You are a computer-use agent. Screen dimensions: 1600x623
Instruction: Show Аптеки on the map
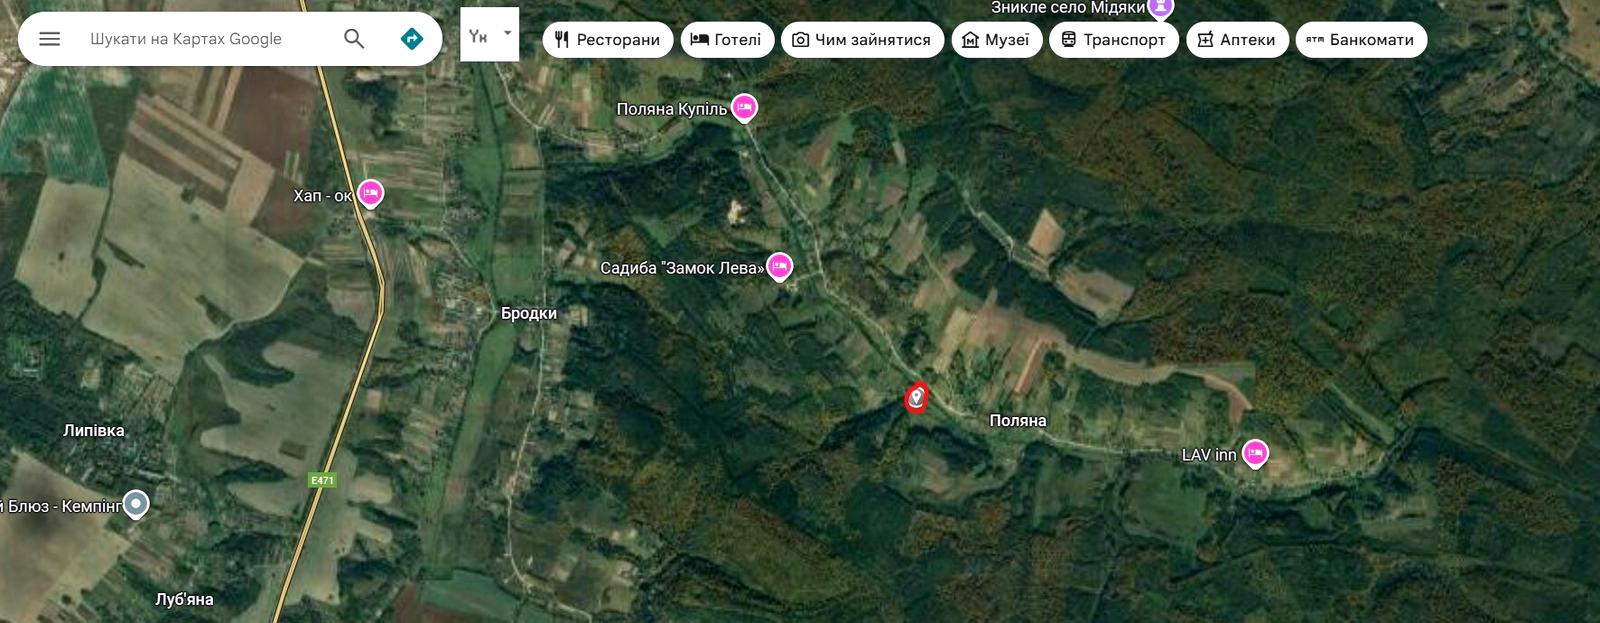coord(1237,40)
